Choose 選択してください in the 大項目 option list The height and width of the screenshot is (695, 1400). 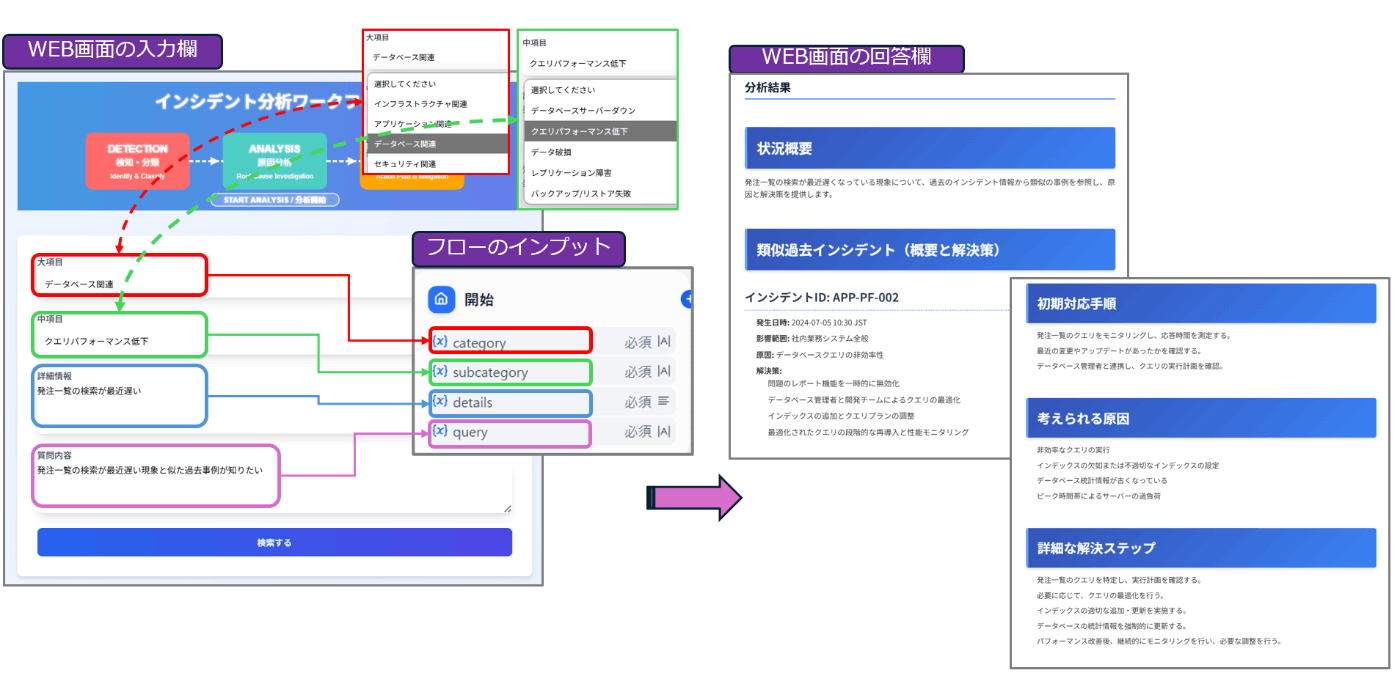pos(436,84)
